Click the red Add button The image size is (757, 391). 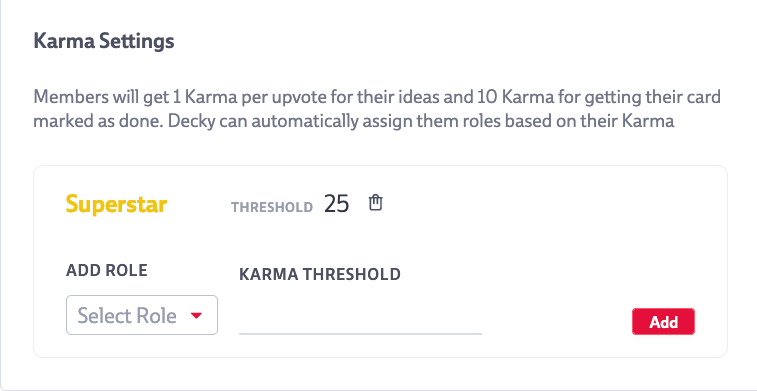[663, 321]
